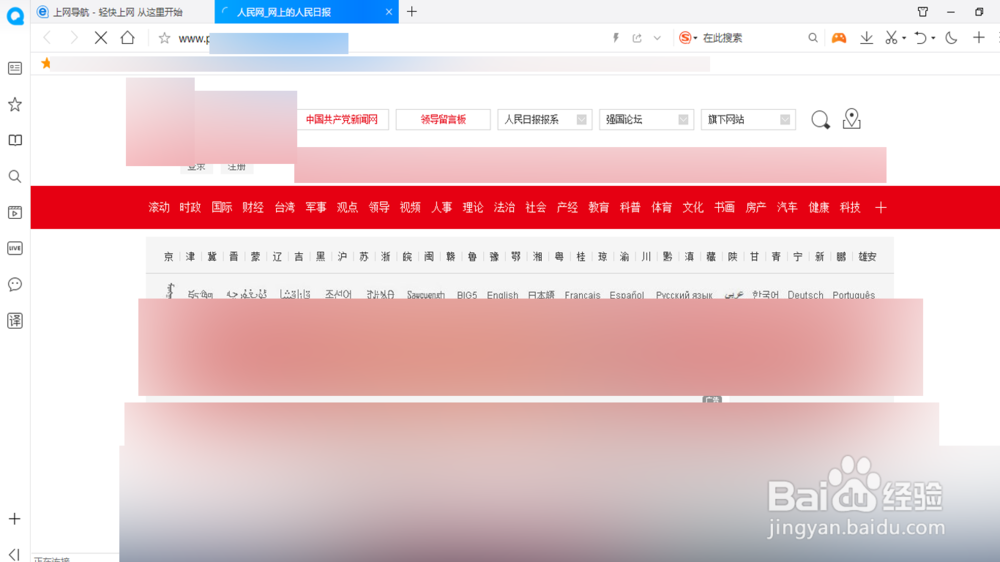This screenshot has width=1000, height=562.
Task: Switch to Español language edition
Action: coord(627,295)
